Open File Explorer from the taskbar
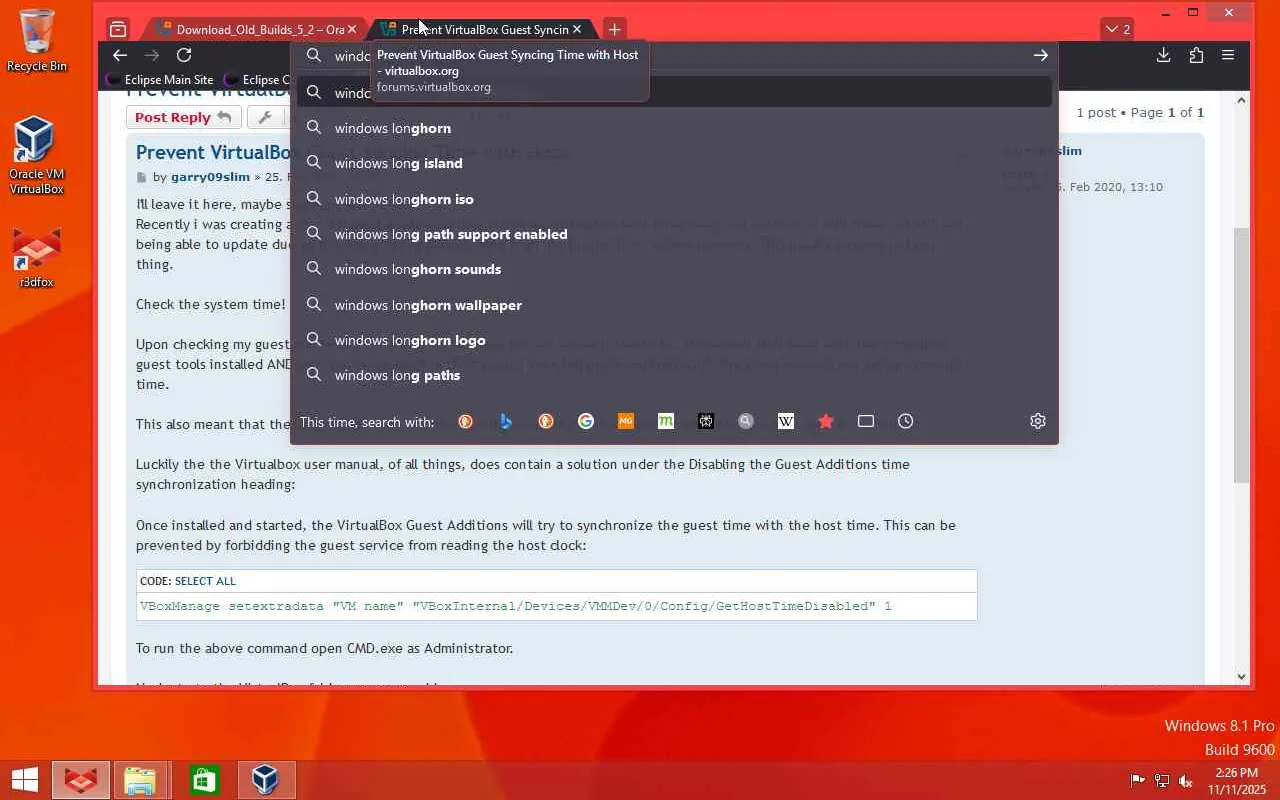Image resolution: width=1280 pixels, height=800 pixels. pyautogui.click(x=141, y=780)
